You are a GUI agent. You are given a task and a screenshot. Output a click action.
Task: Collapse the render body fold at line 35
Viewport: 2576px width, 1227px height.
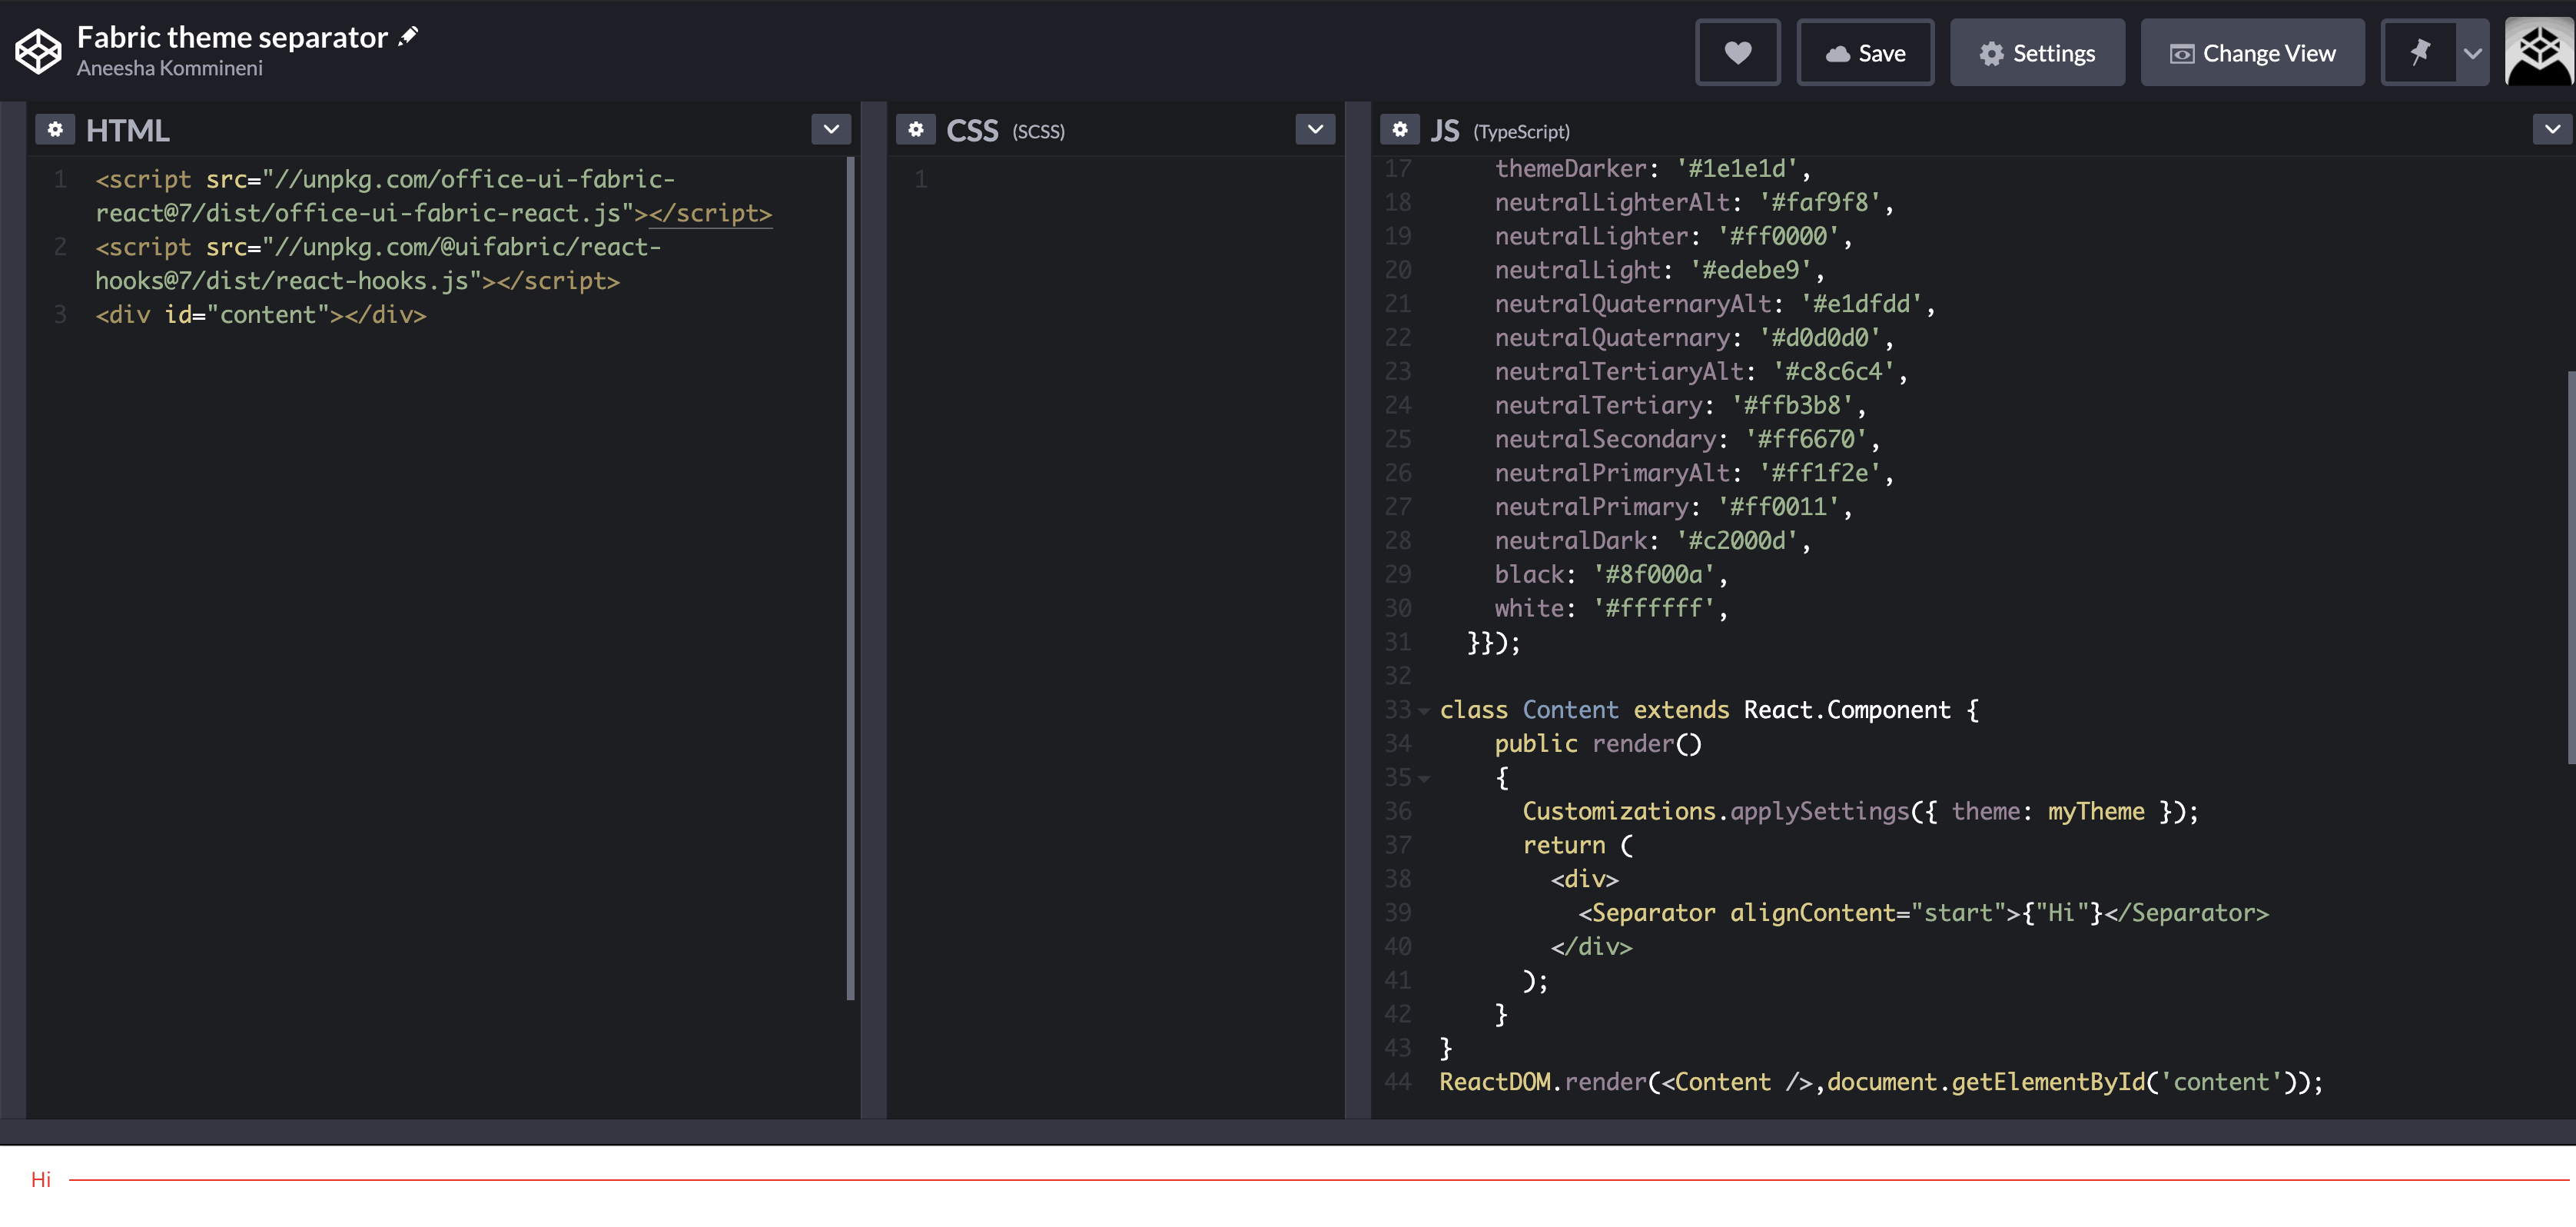(1424, 778)
